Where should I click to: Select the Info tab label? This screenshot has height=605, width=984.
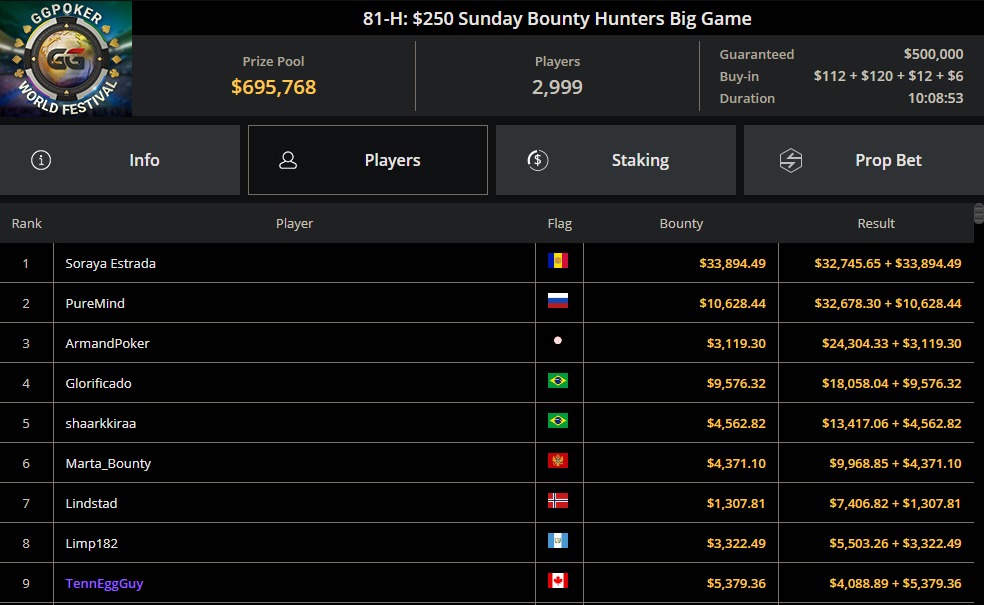pos(144,160)
